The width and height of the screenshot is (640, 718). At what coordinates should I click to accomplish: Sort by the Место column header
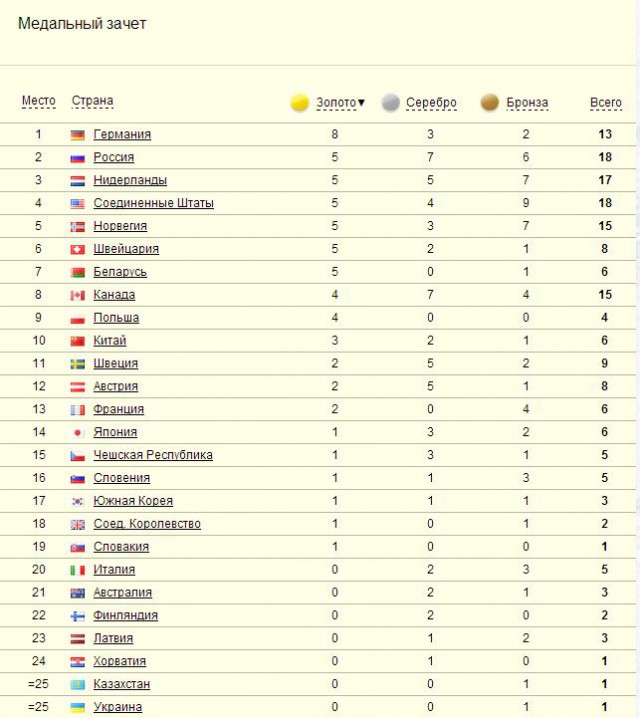pos(38,101)
